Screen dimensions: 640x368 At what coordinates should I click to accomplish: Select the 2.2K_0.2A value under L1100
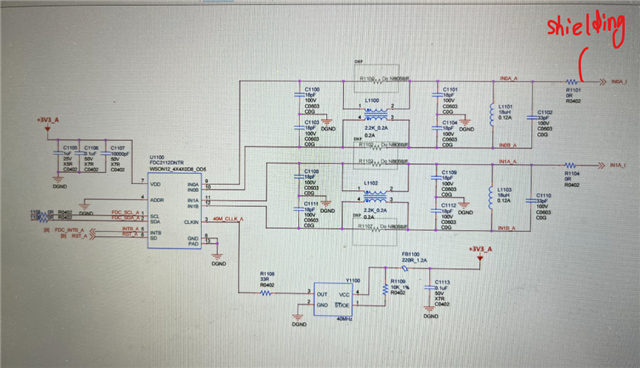(376, 128)
